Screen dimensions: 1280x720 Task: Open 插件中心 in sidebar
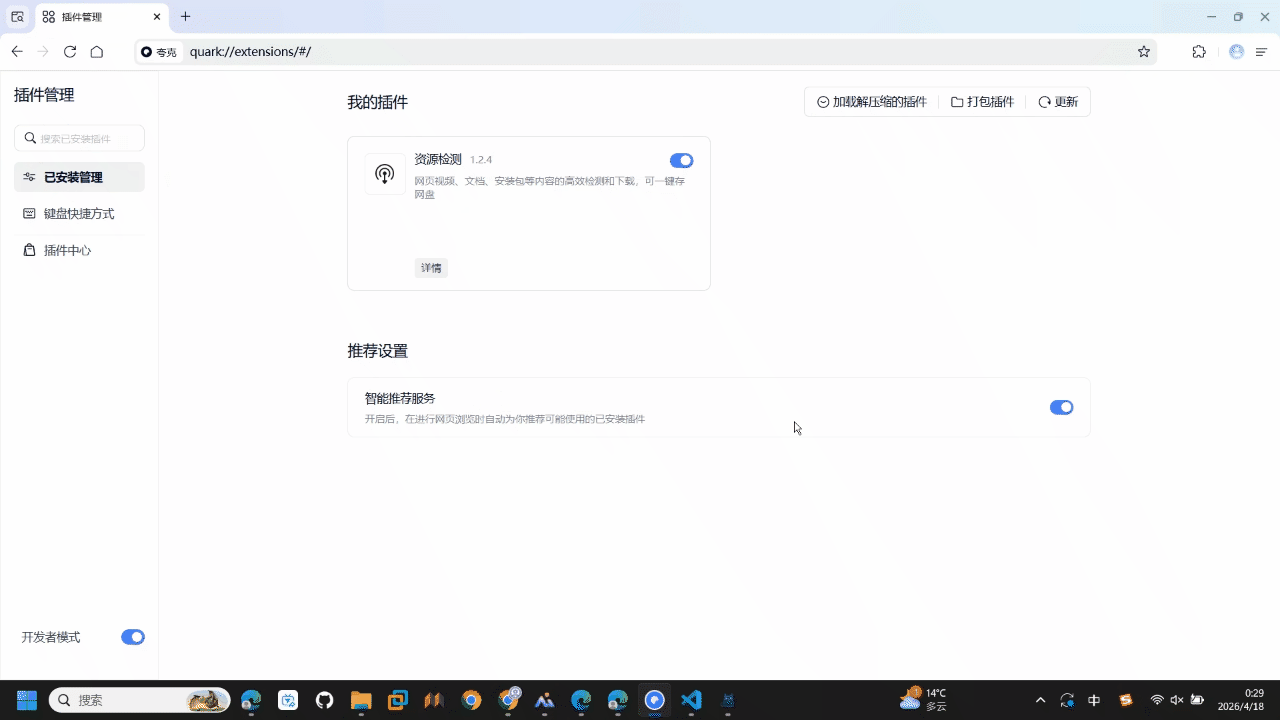(67, 250)
